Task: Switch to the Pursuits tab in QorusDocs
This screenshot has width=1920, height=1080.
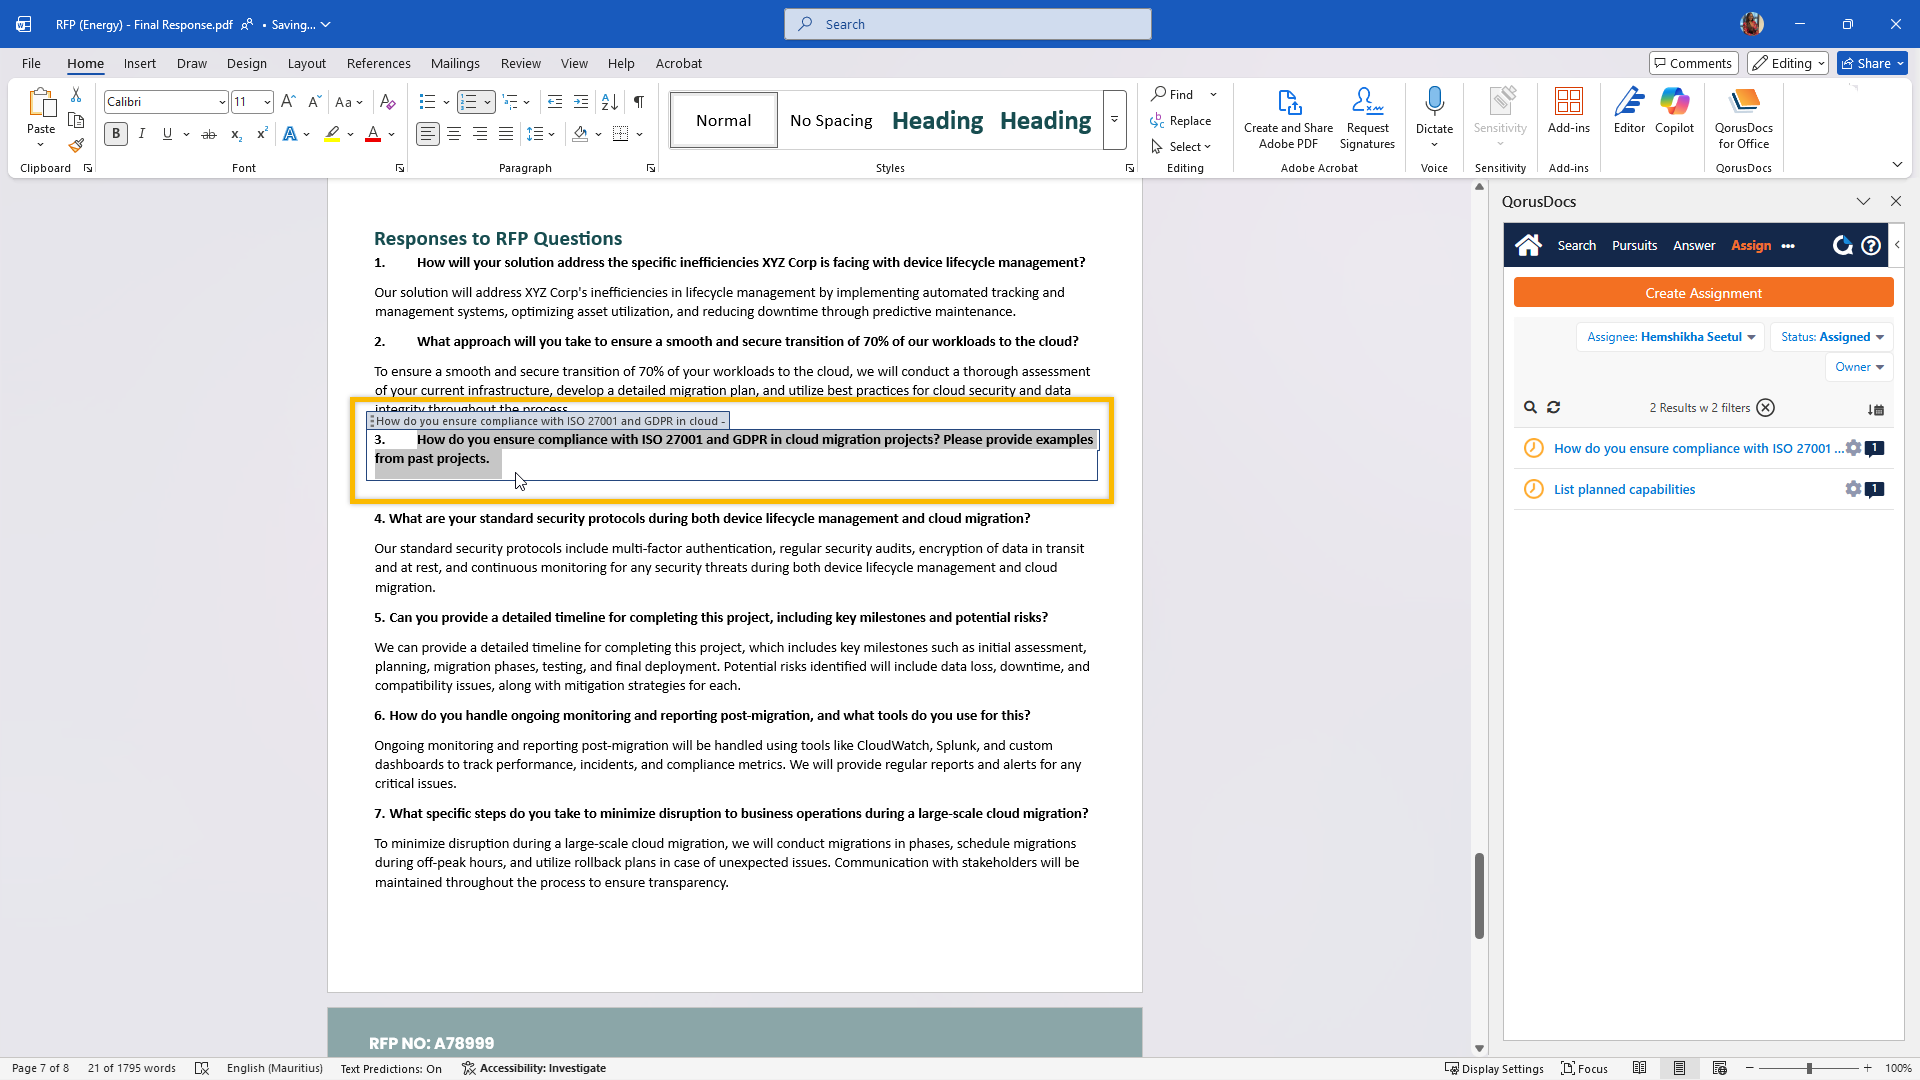Action: (1634, 245)
